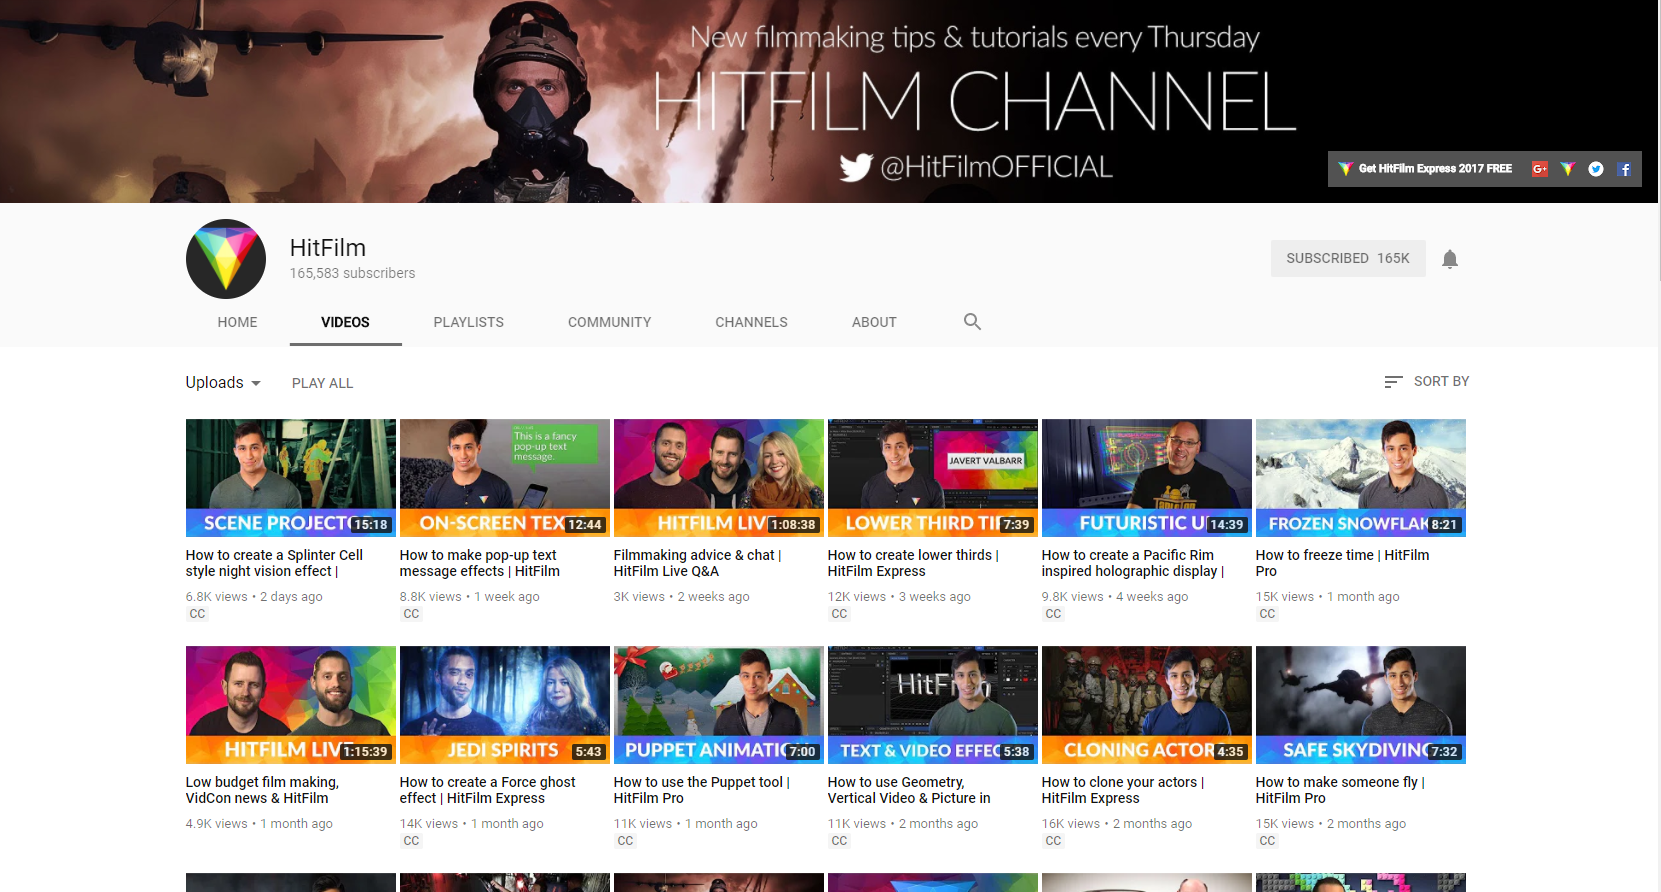
Task: Switch to the Home tab
Action: click(237, 322)
